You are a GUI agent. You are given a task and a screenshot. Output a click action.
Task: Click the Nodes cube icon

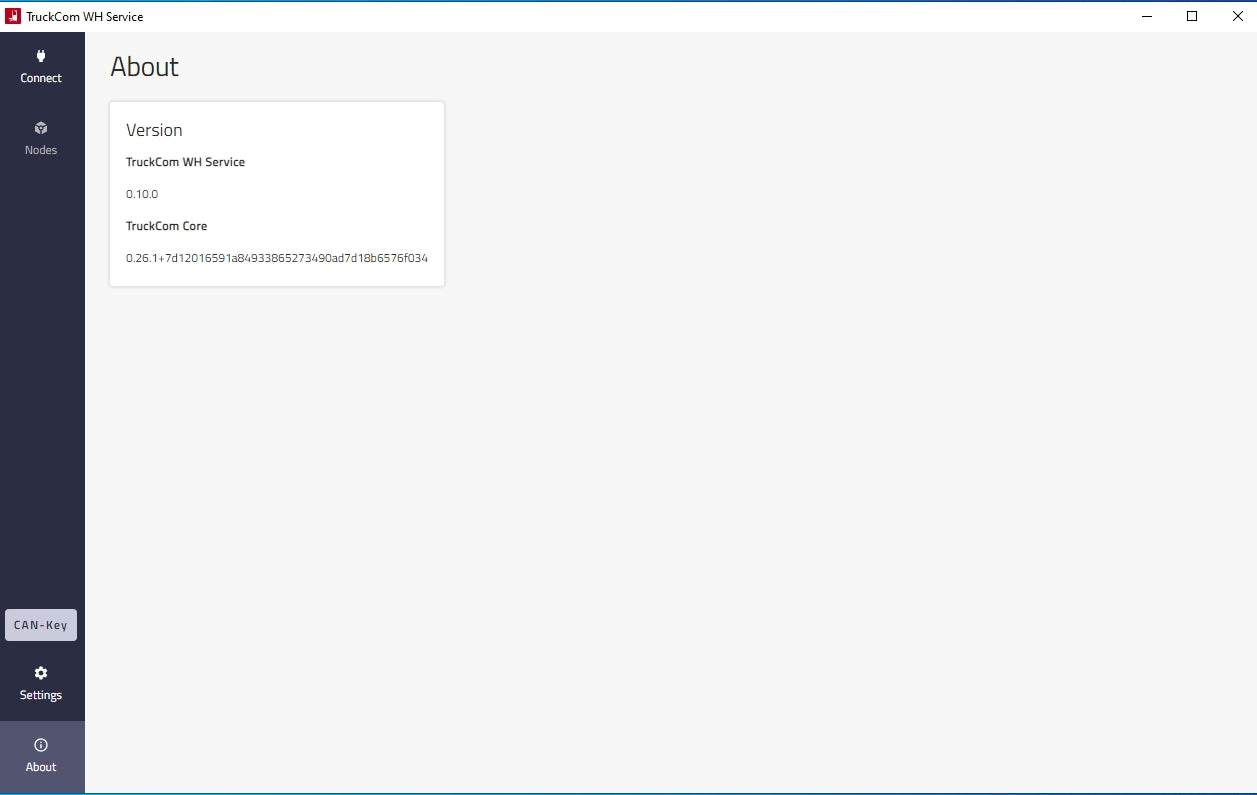coord(41,128)
